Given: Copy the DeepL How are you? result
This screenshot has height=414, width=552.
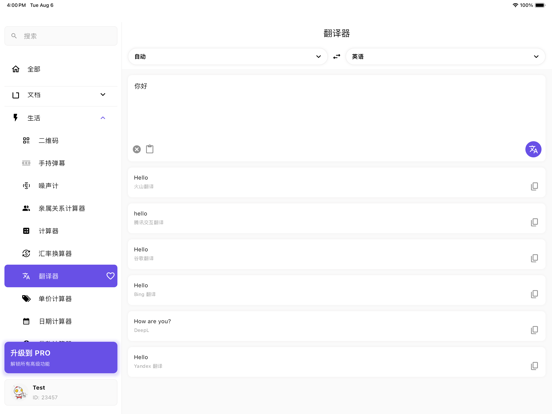Looking at the screenshot, I should pos(534,330).
